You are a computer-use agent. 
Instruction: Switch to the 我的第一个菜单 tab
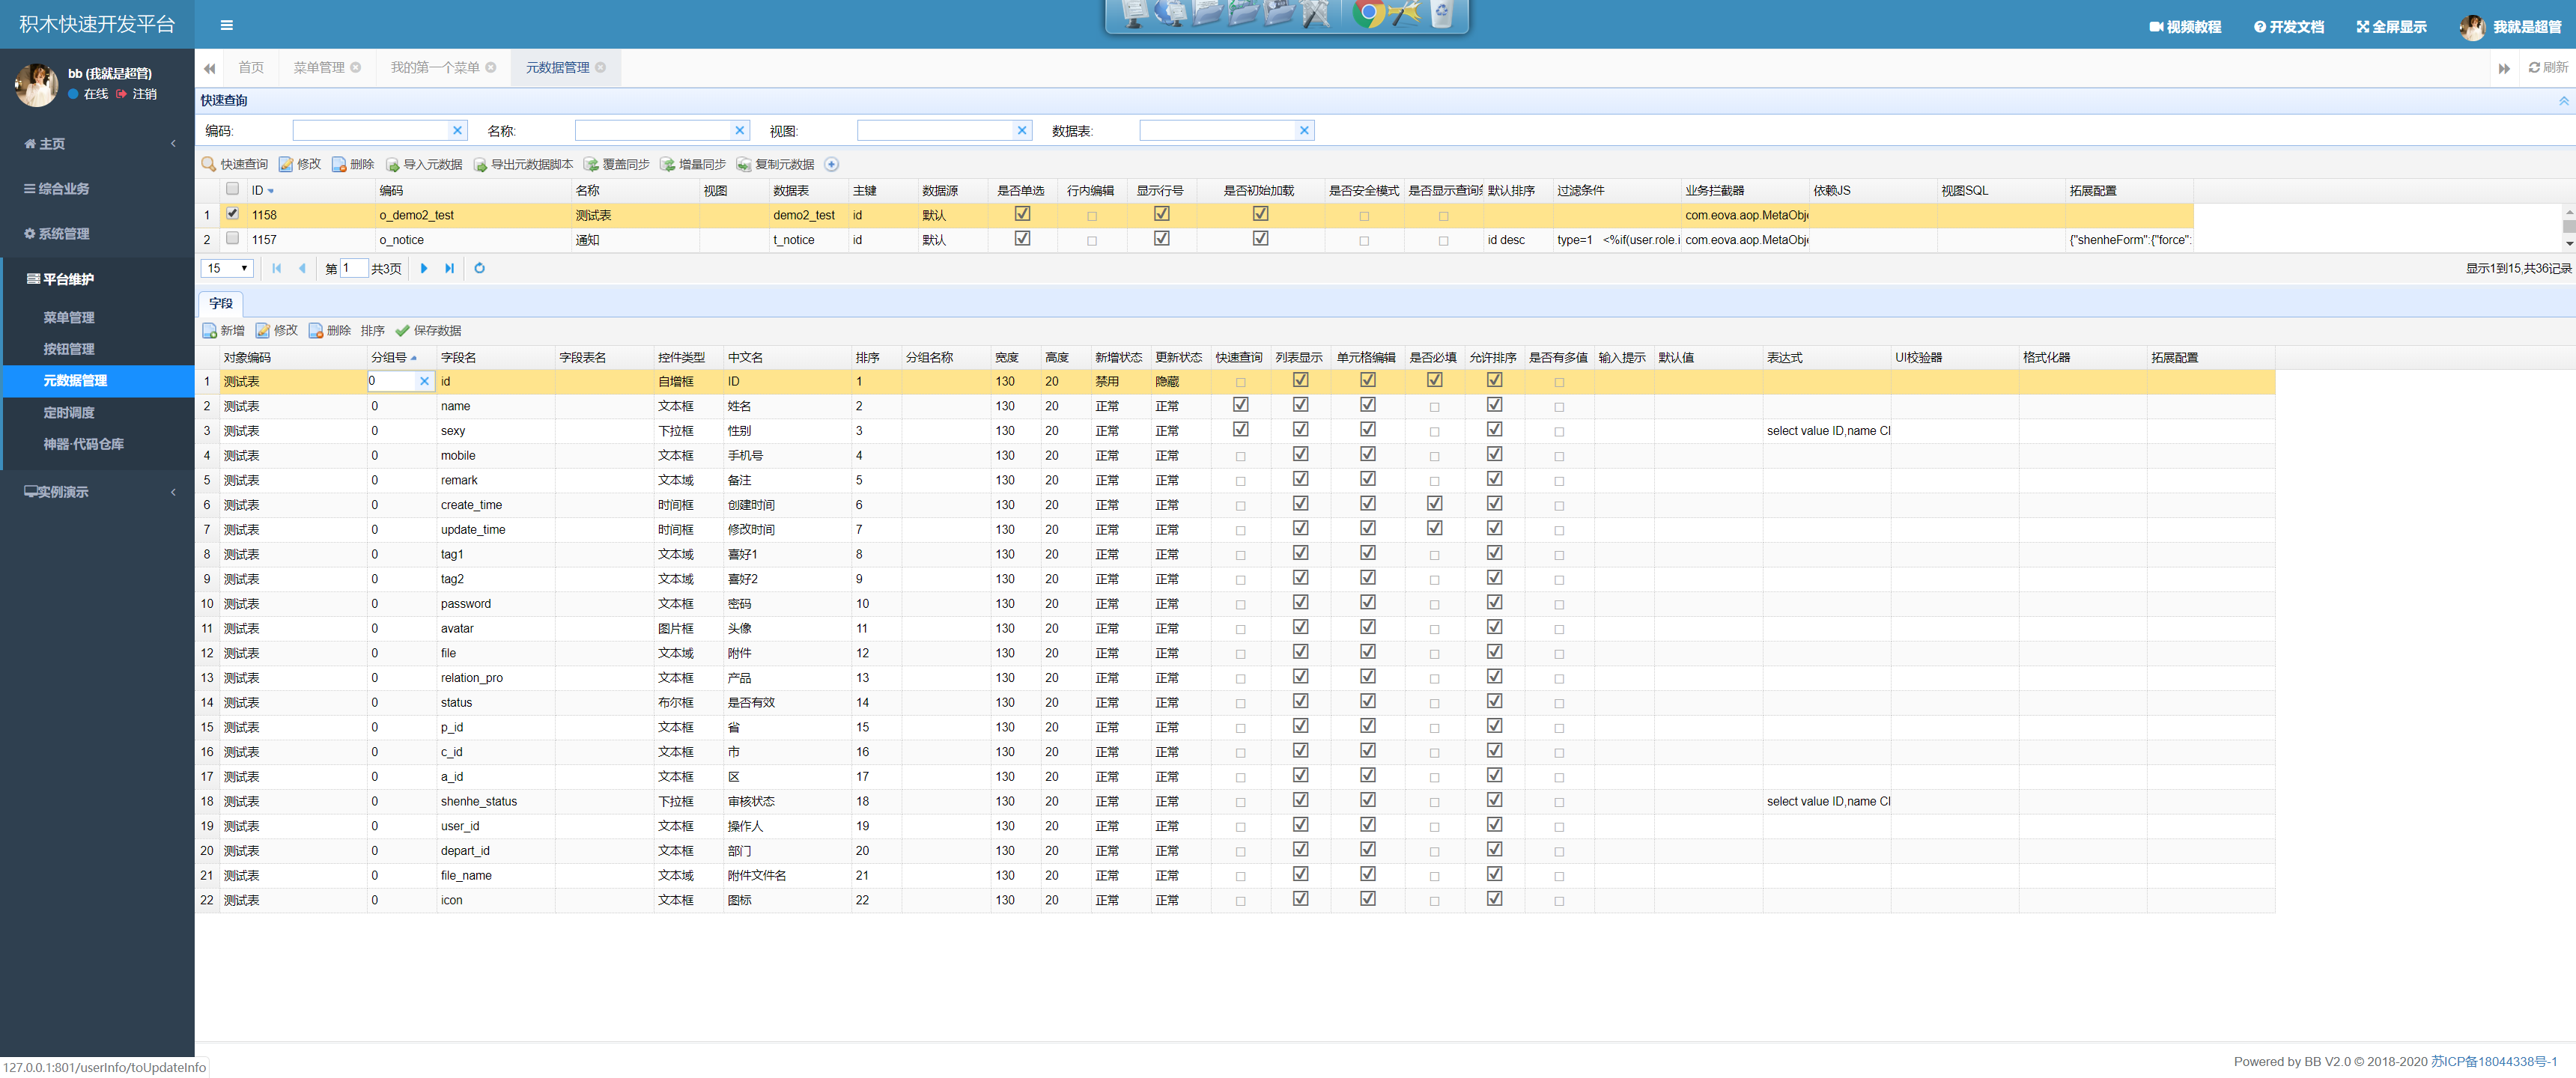pyautogui.click(x=435, y=67)
